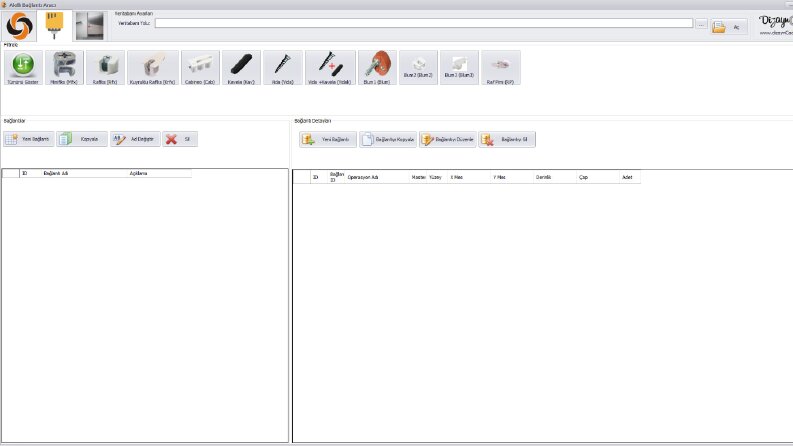The height and width of the screenshot is (446, 793).
Task: Select the Raf Pimi shelf pin icon
Action: 501,68
